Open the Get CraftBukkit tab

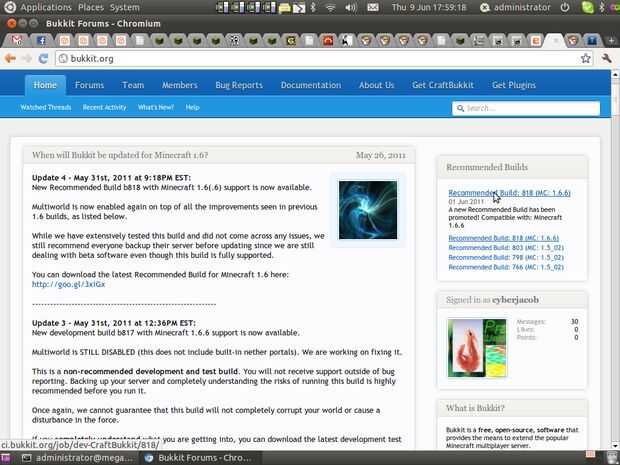point(443,85)
